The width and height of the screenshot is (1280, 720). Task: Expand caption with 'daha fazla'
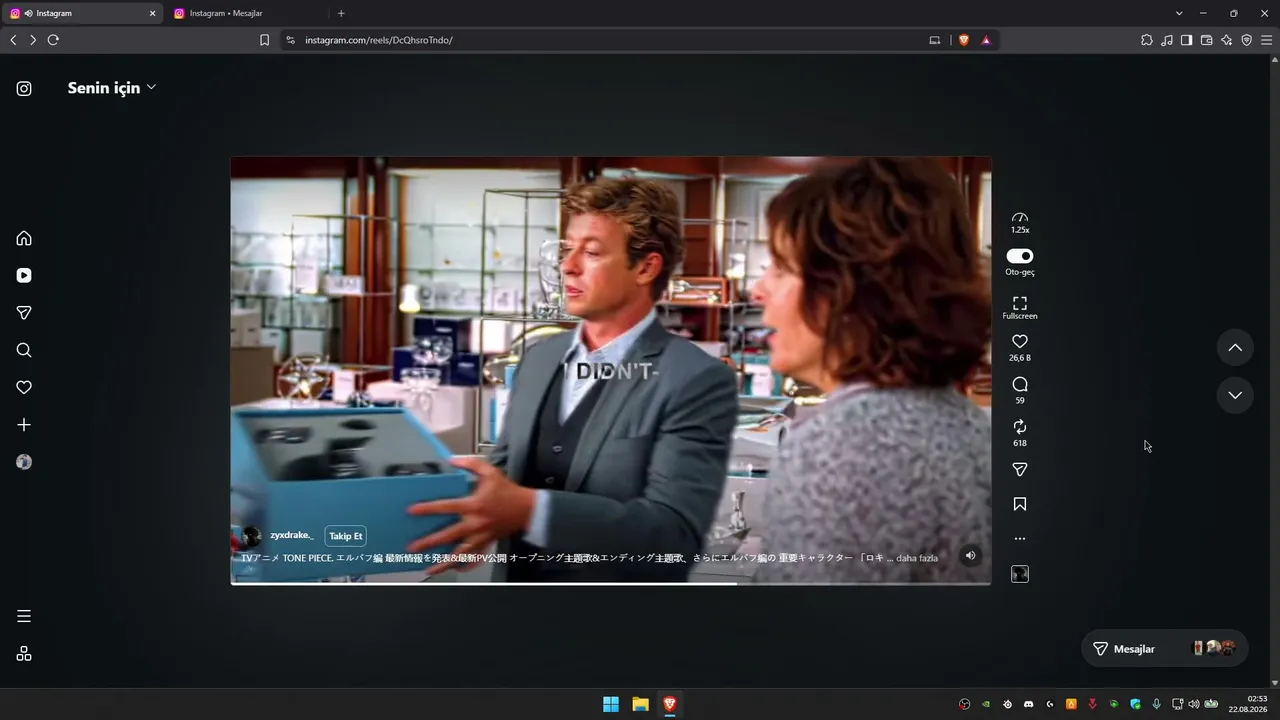(x=917, y=558)
